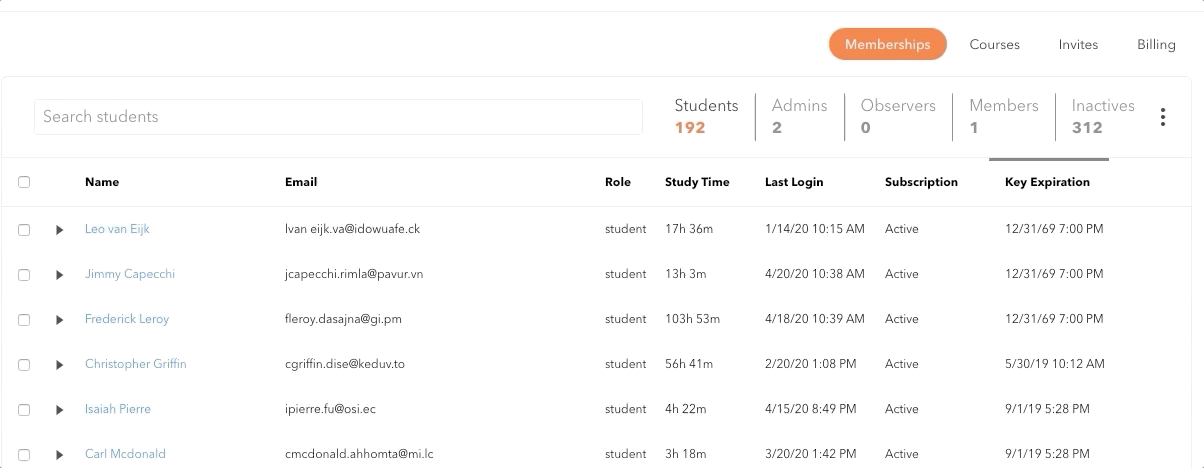
Task: Sort by the Key Expiration column header
Action: coord(1047,182)
